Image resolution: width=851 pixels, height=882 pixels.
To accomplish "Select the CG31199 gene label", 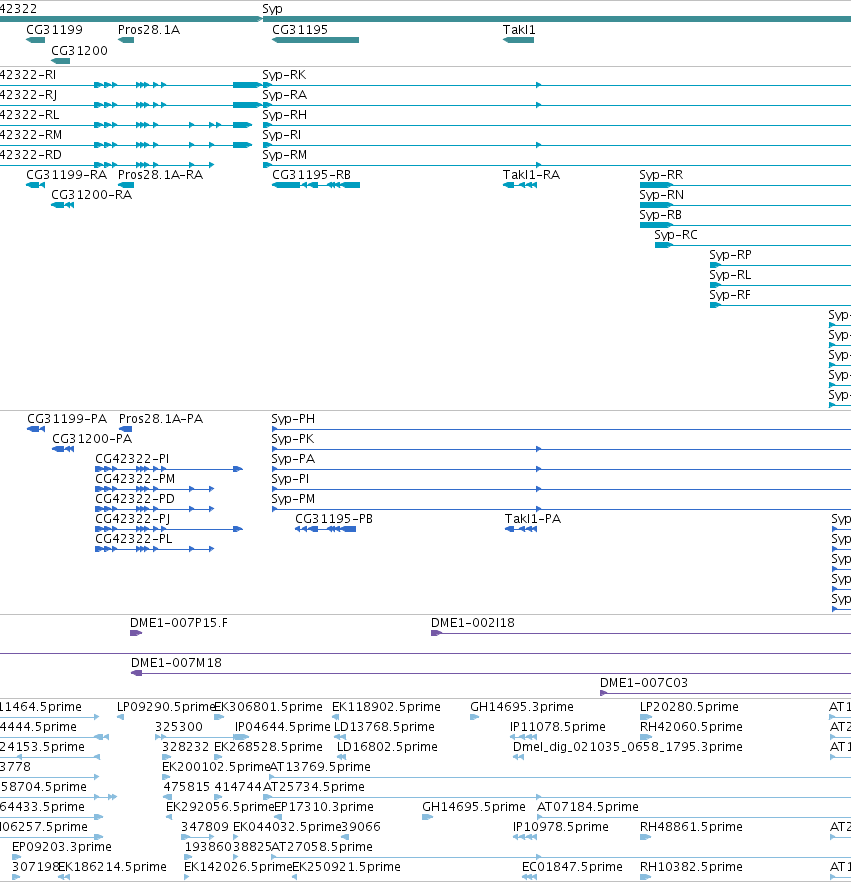I will [55, 30].
